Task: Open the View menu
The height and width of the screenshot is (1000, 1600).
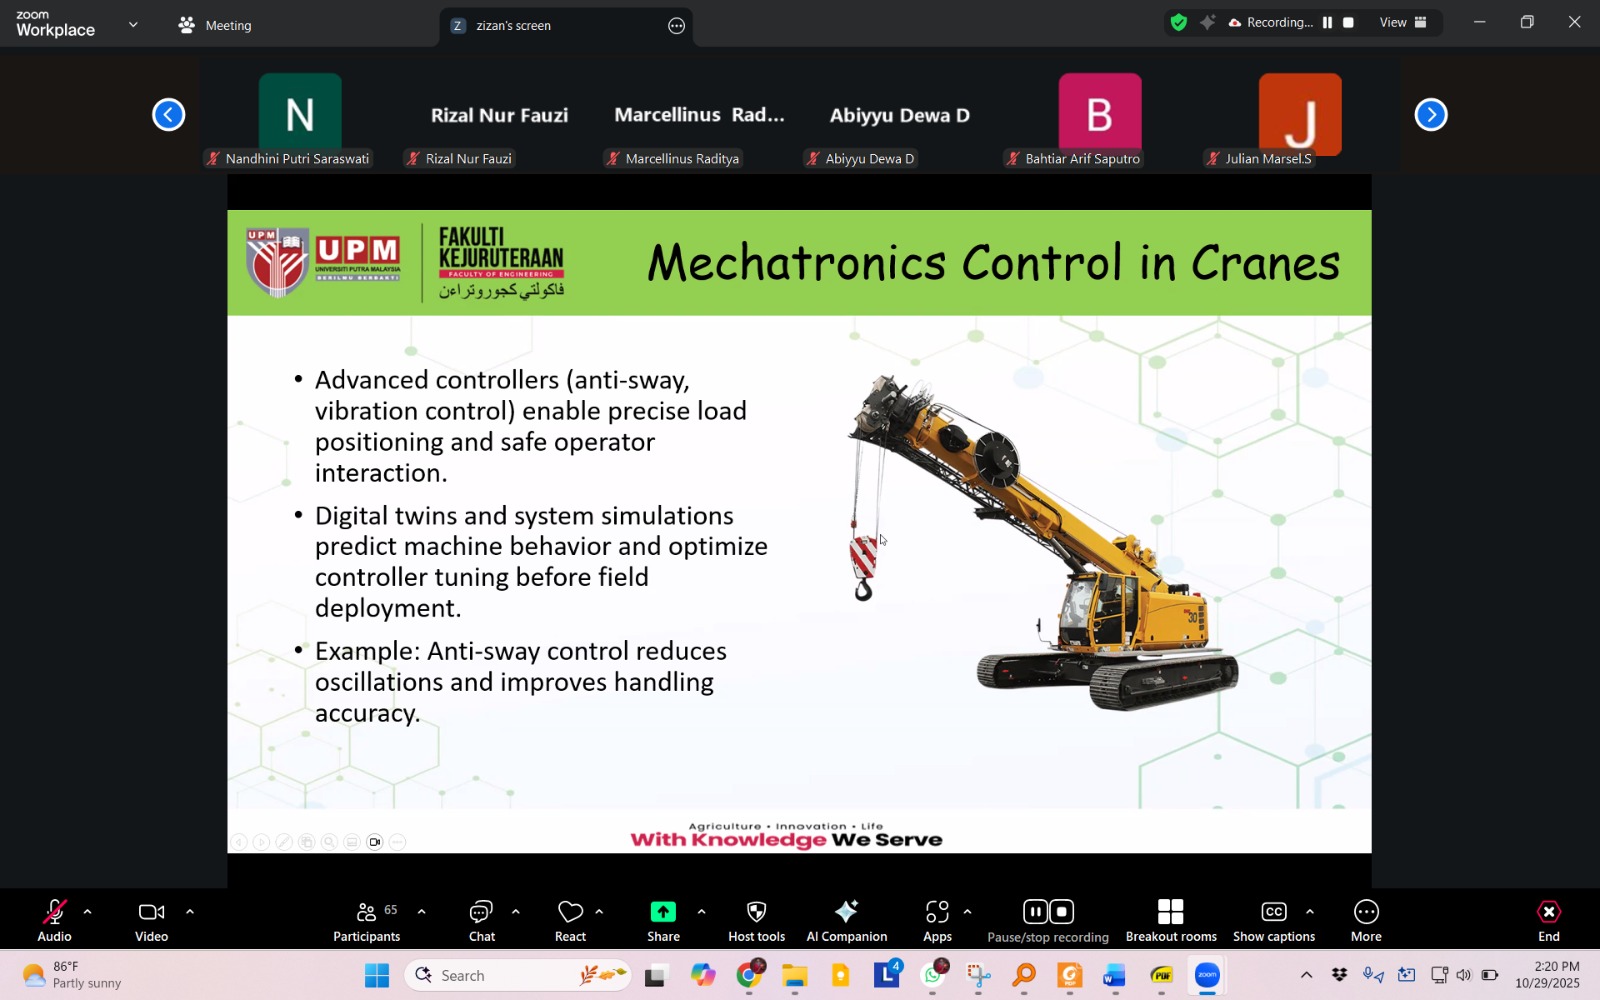Action: (1403, 22)
